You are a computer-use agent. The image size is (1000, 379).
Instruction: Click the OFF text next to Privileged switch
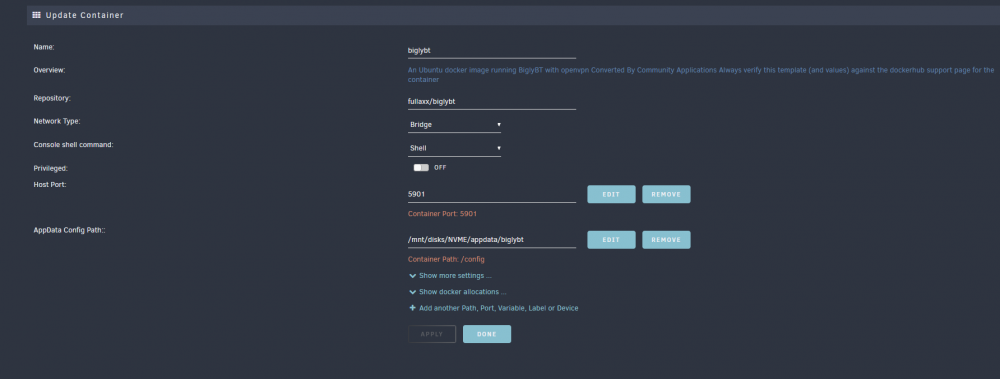(440, 168)
